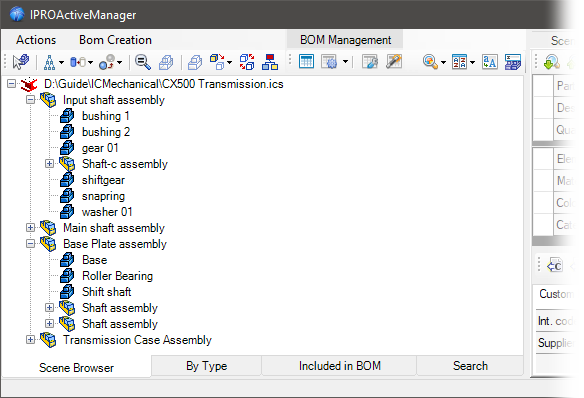Collapse the Base Plate assembly node
584x398 pixels.
click(31, 243)
